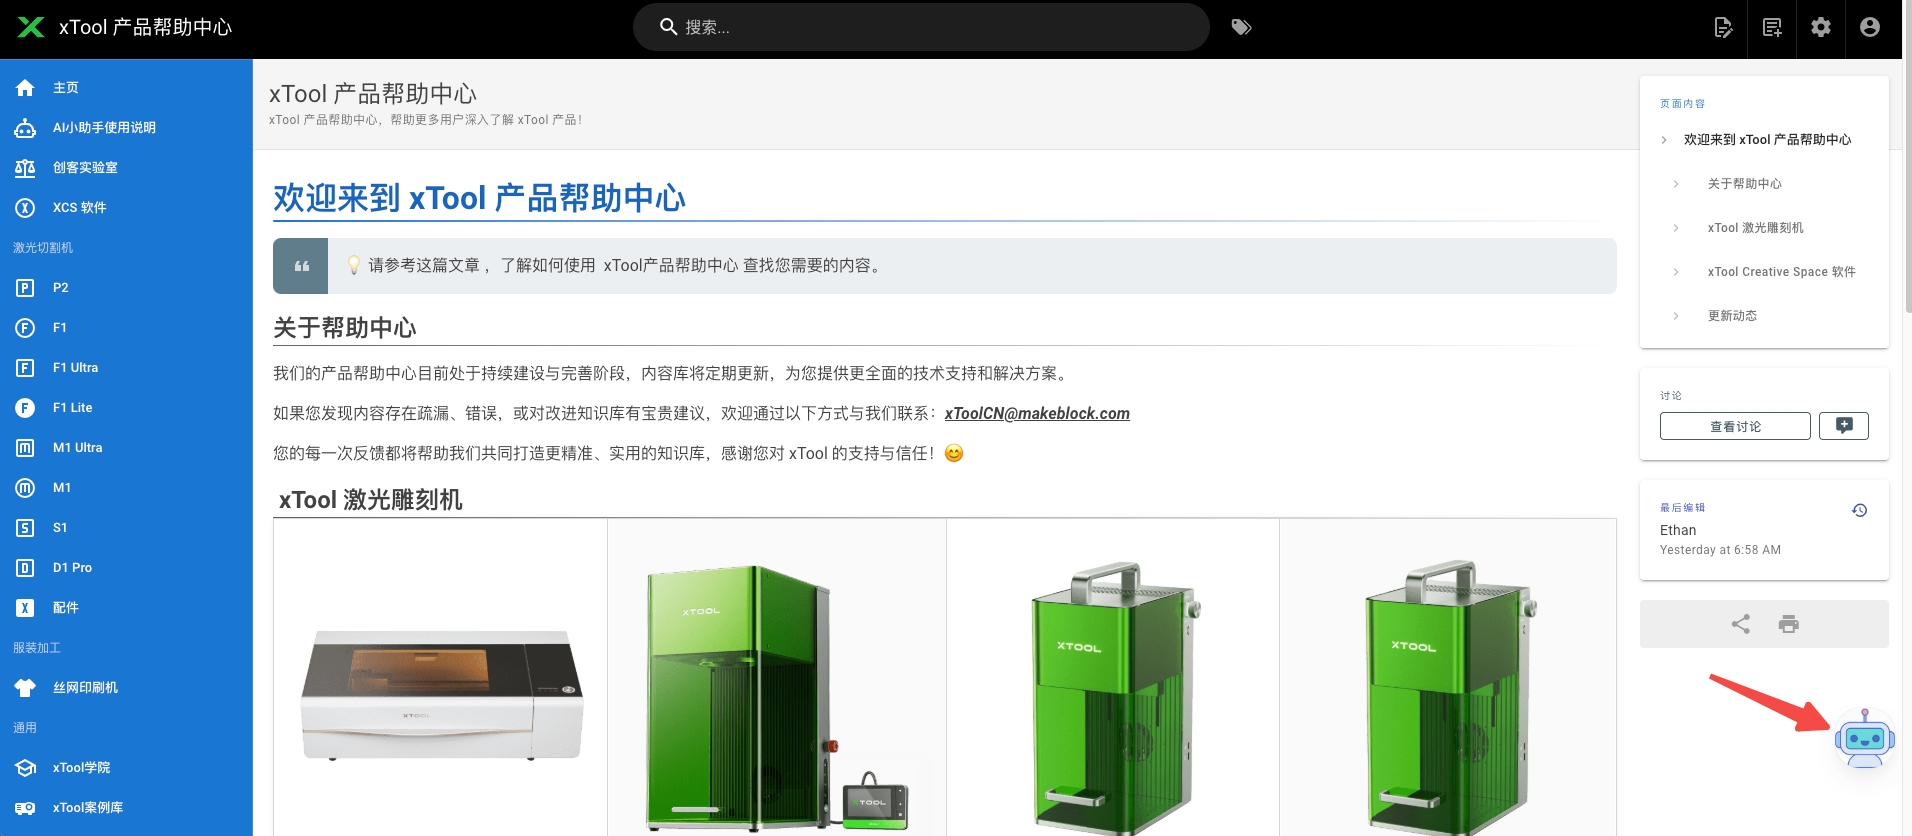
Task: Click the white desktop laser cutter image
Action: tap(442, 694)
